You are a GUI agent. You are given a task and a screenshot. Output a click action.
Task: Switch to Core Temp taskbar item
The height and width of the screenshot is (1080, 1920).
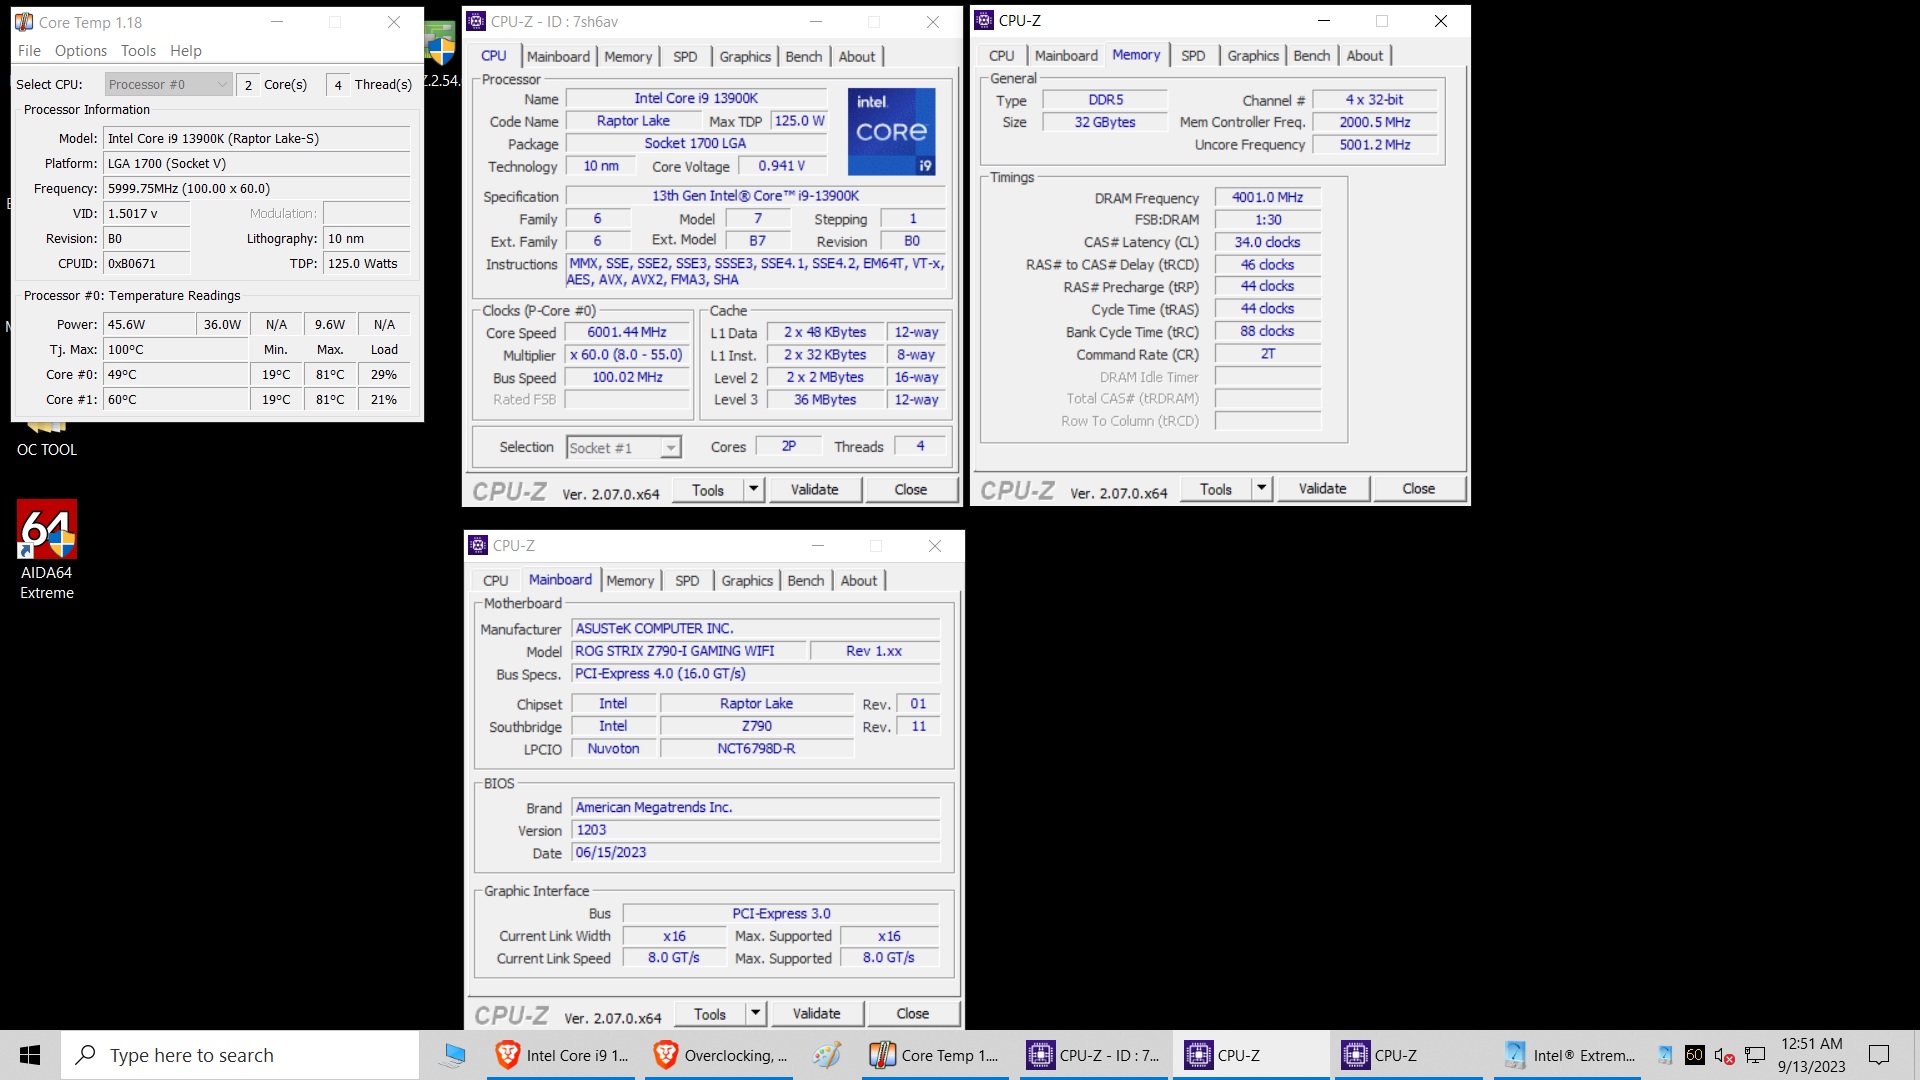[x=937, y=1055]
